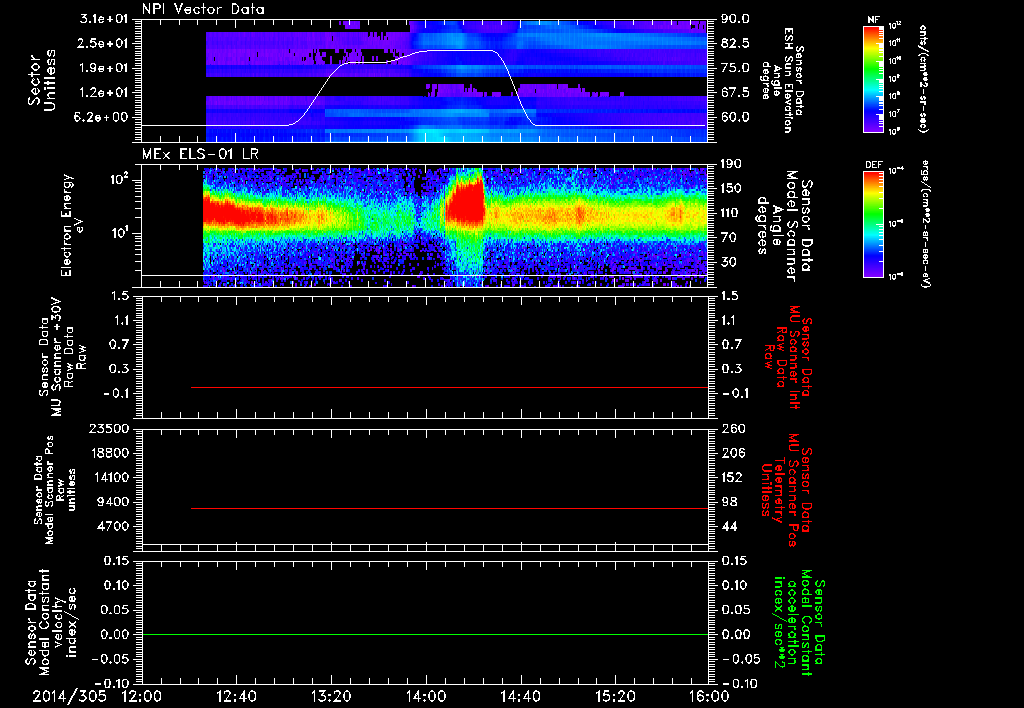
Task: Click the DEF color scale bar
Action: [x=873, y=224]
